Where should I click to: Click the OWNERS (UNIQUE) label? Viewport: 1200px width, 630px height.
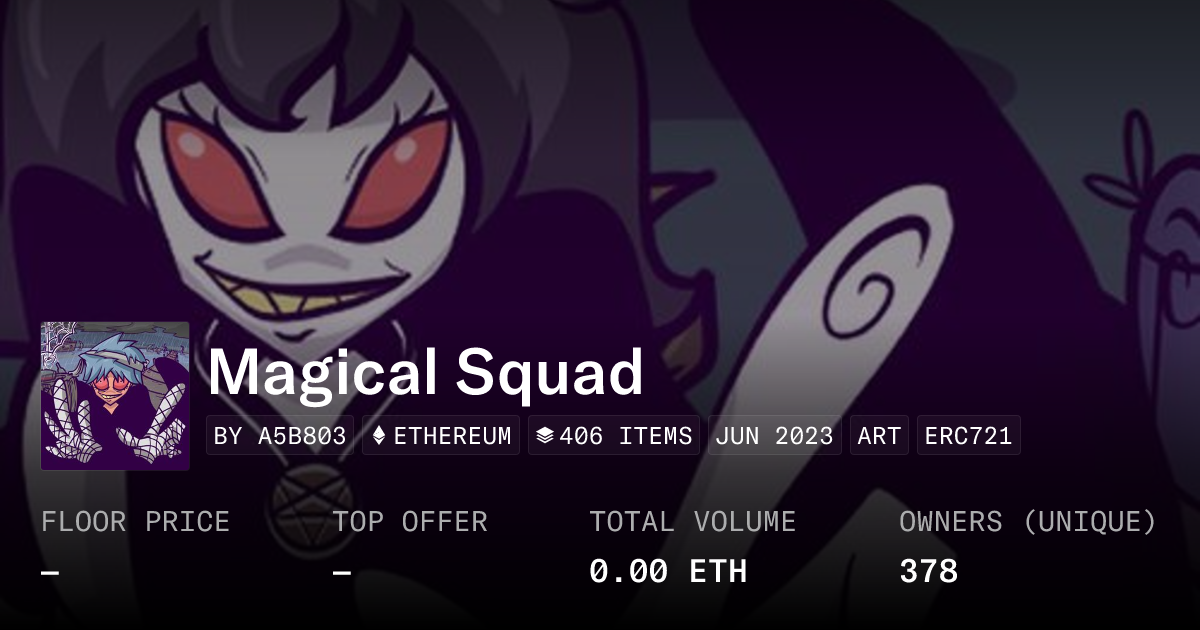(1028, 522)
